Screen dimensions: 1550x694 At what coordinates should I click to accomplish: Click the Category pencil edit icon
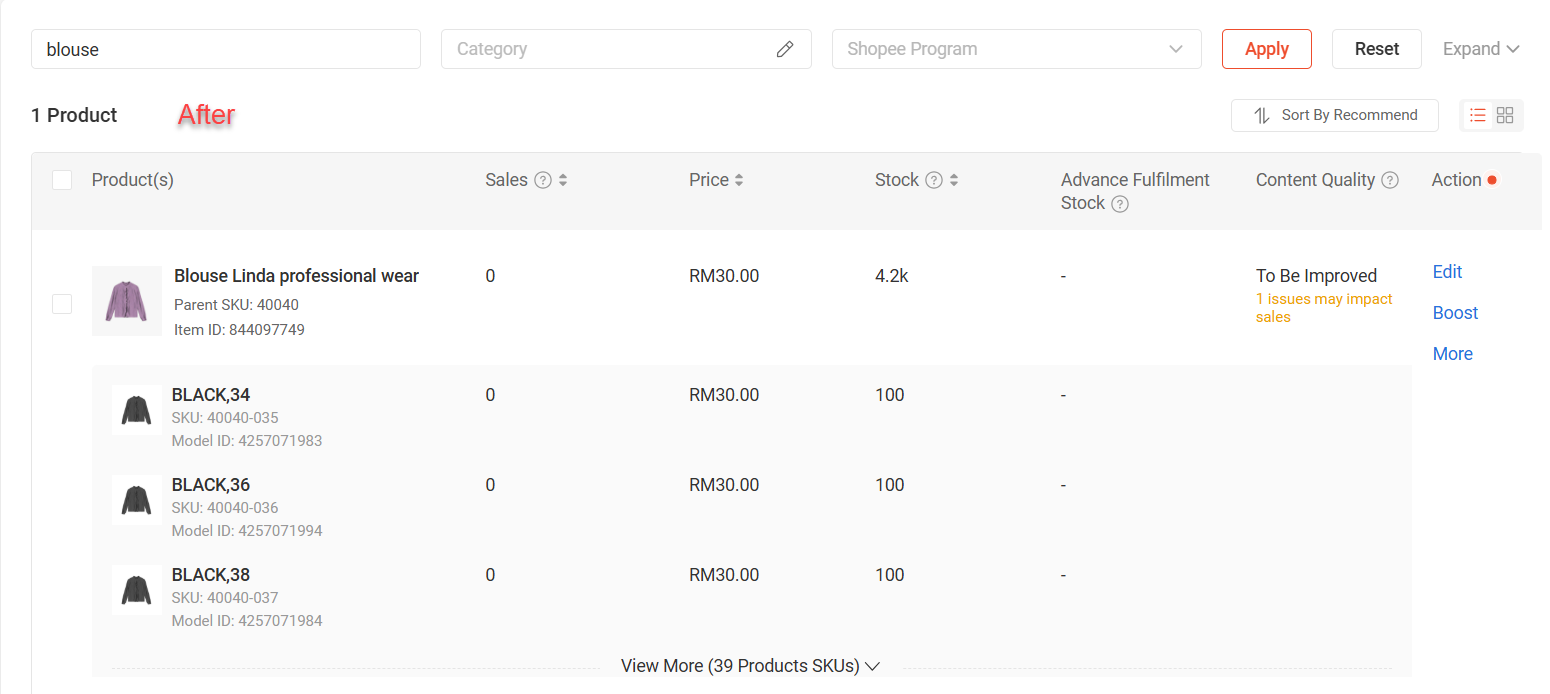(x=785, y=49)
